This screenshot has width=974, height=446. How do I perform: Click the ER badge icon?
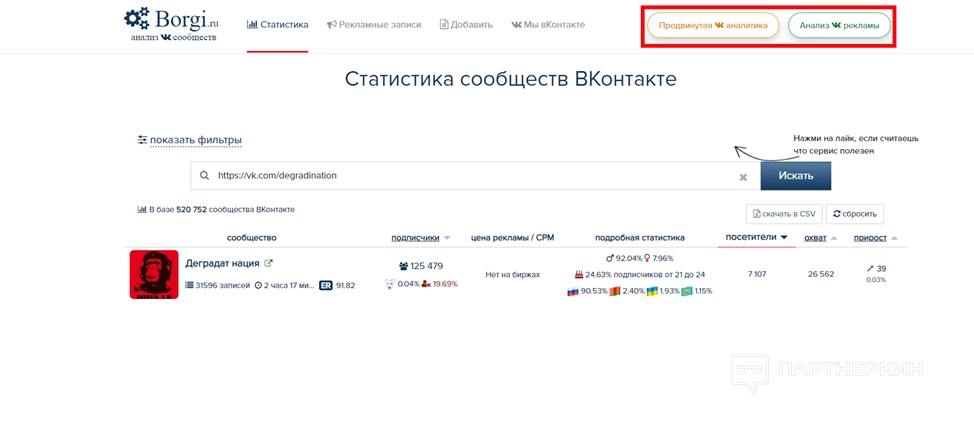click(325, 285)
